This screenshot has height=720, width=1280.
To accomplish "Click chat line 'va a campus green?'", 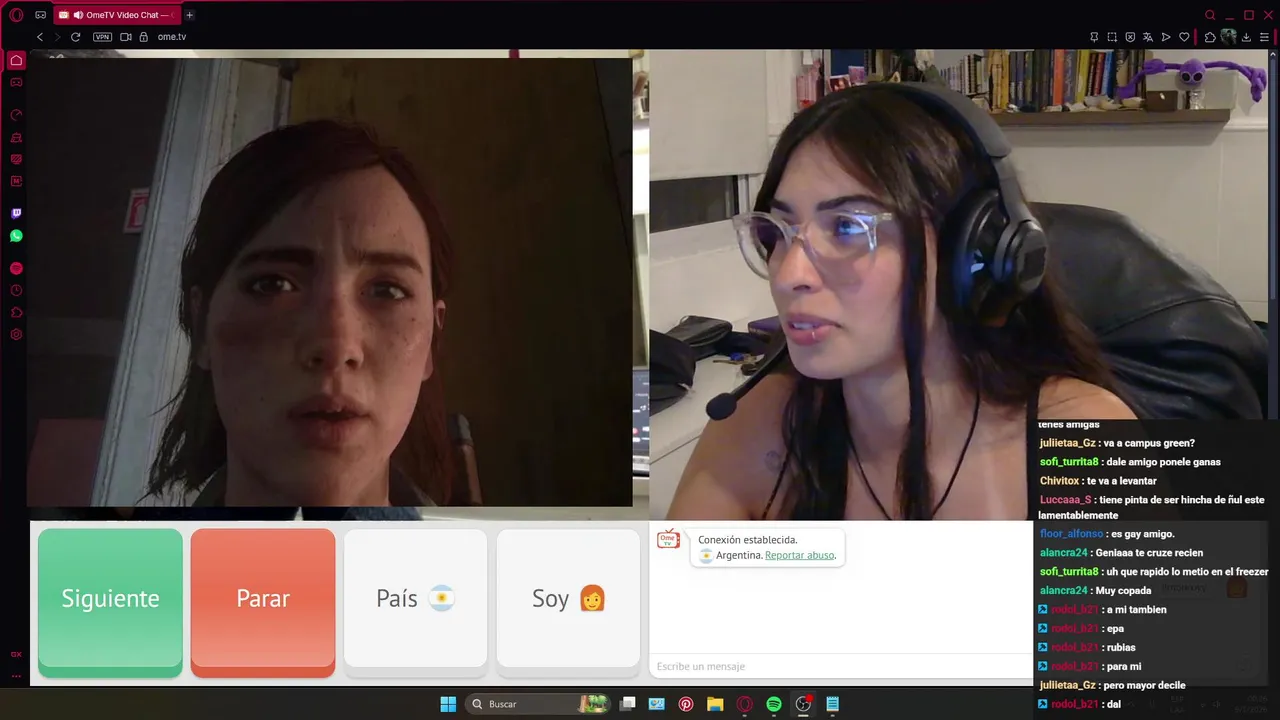I will [x=1149, y=443].
